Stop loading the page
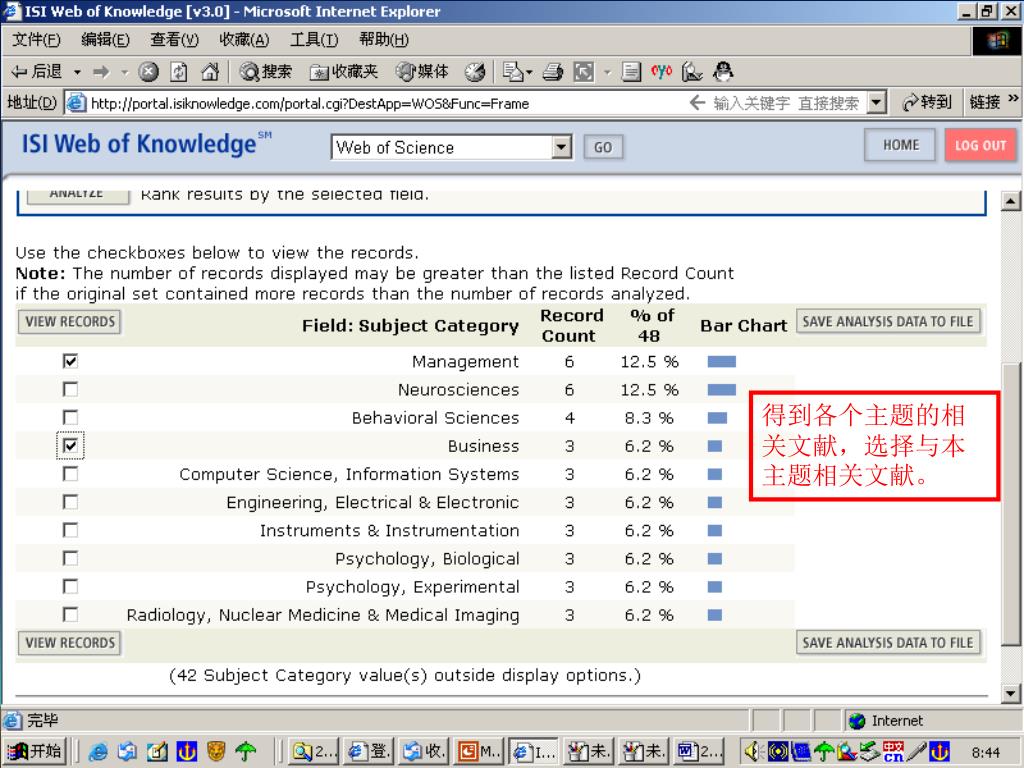Image resolution: width=1024 pixels, height=768 pixels. [148, 71]
